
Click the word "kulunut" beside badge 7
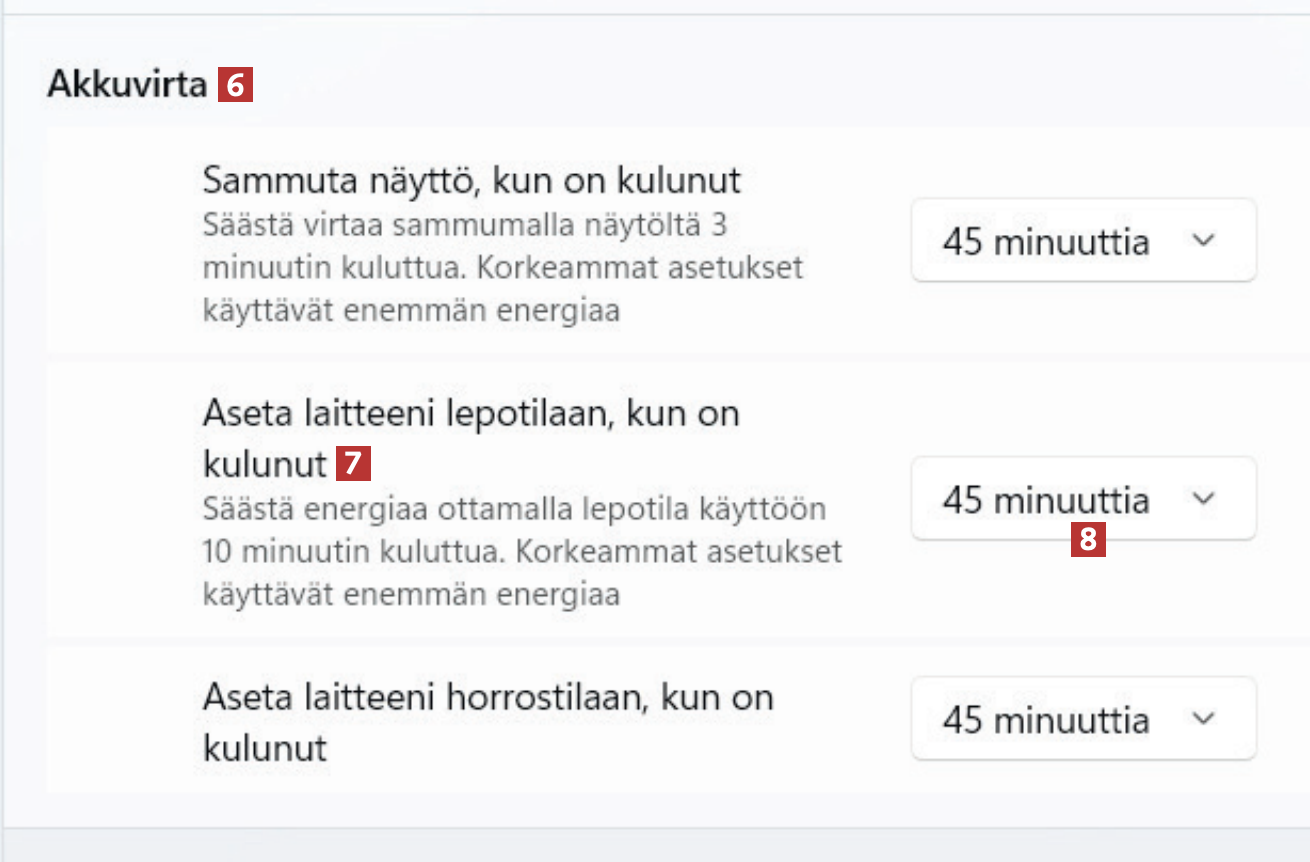[x=265, y=464]
